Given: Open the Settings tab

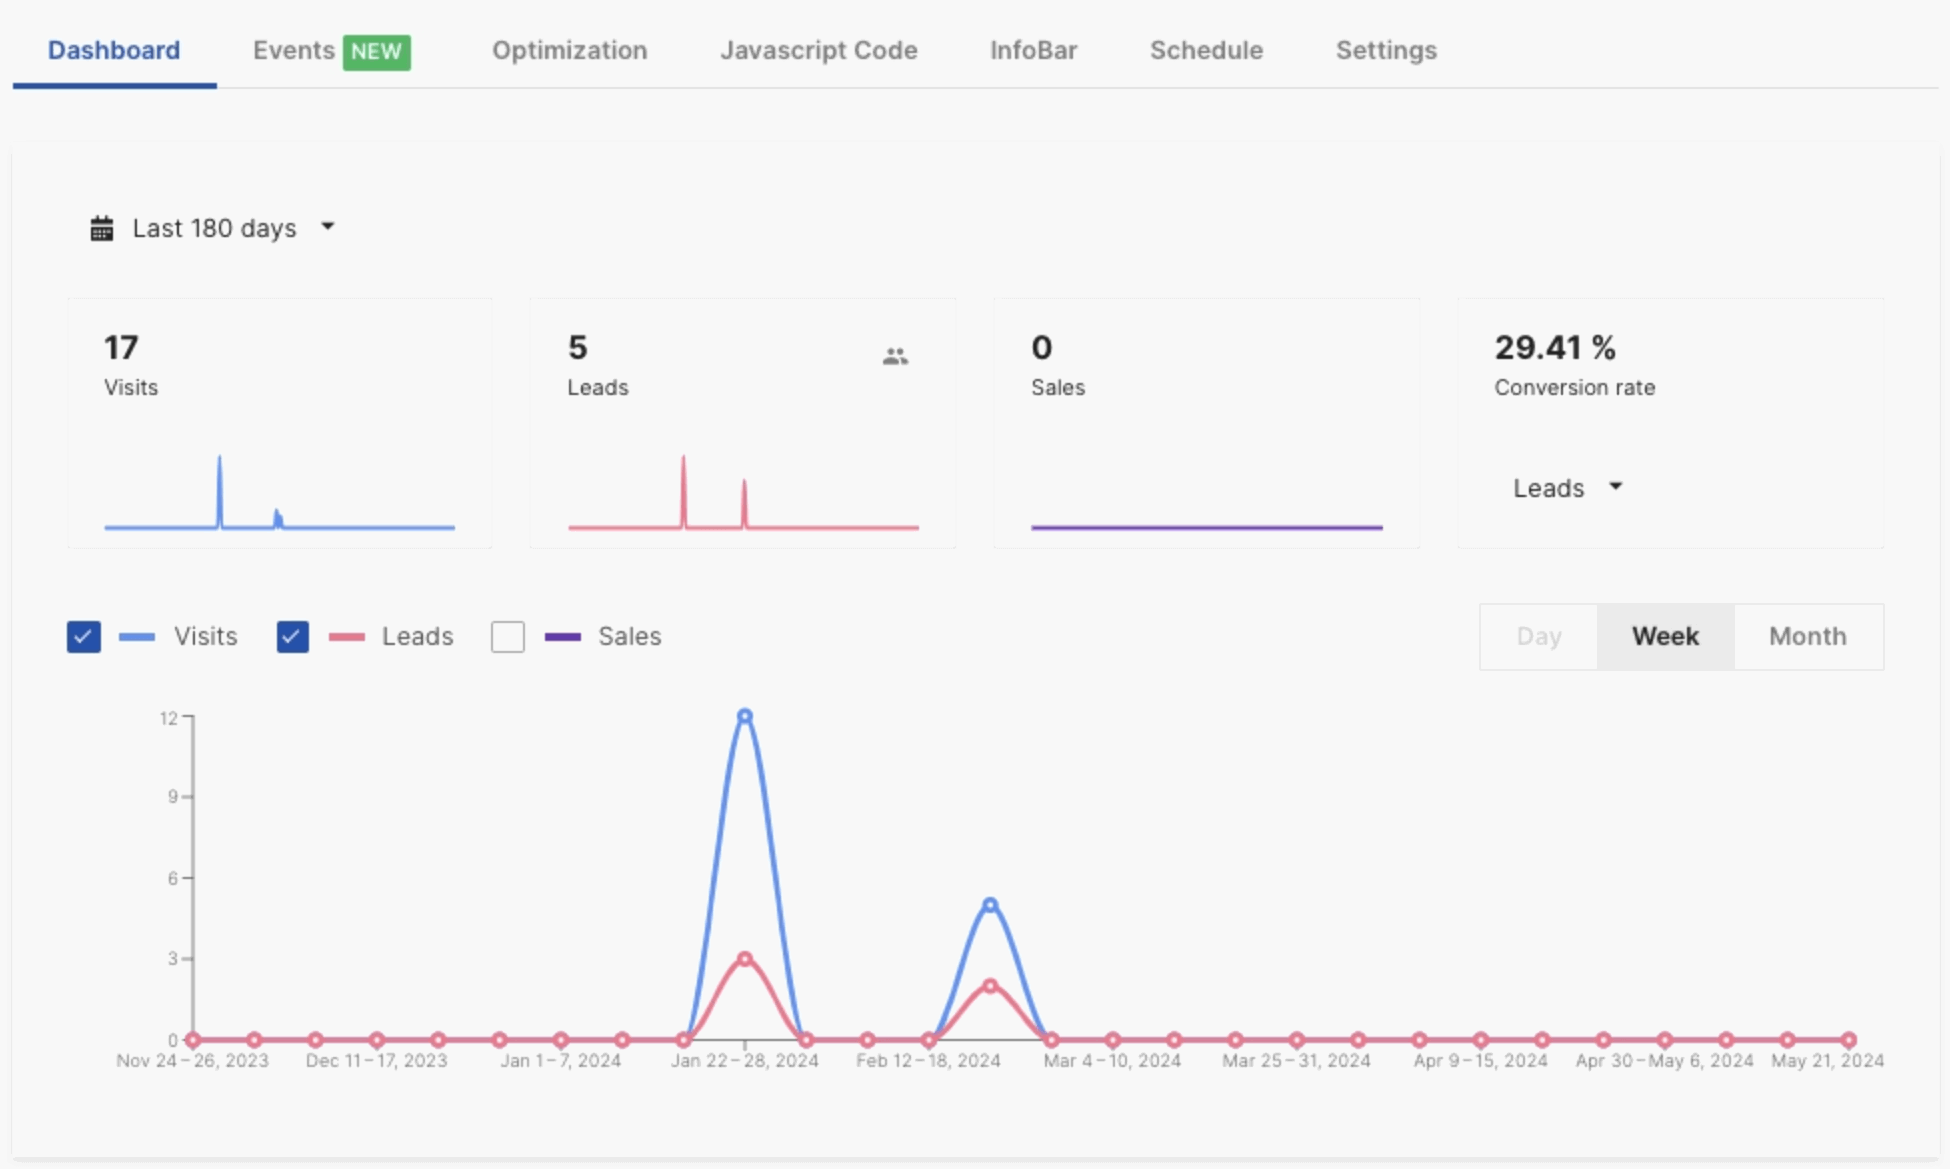Looking at the screenshot, I should pos(1386,51).
